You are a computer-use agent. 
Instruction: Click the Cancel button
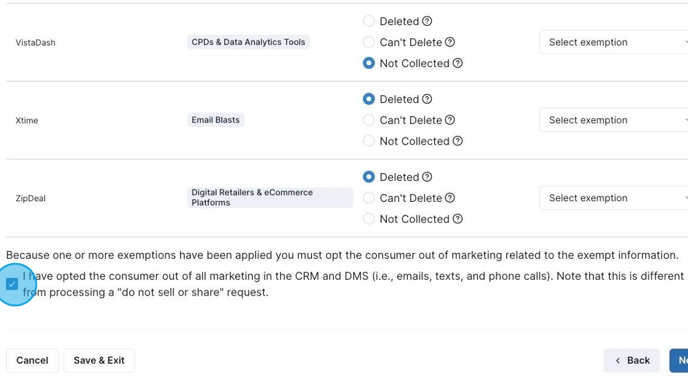point(32,360)
